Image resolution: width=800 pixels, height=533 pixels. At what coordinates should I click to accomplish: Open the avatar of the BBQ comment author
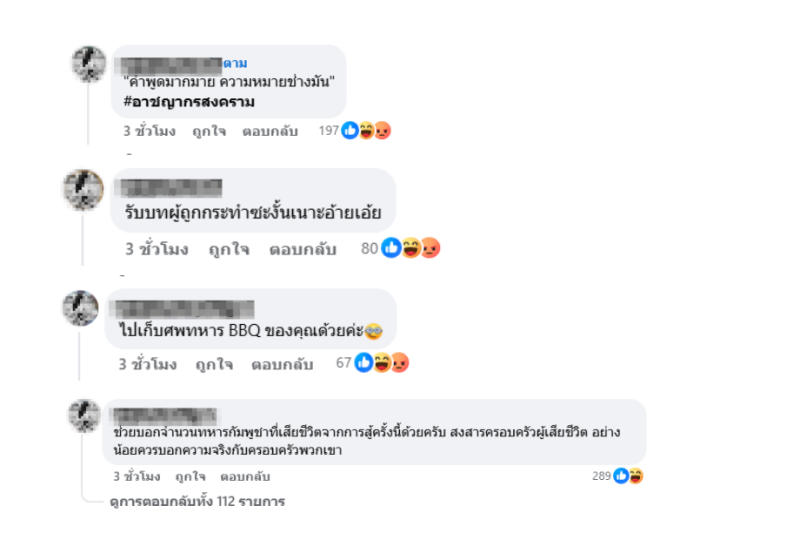tap(80, 308)
